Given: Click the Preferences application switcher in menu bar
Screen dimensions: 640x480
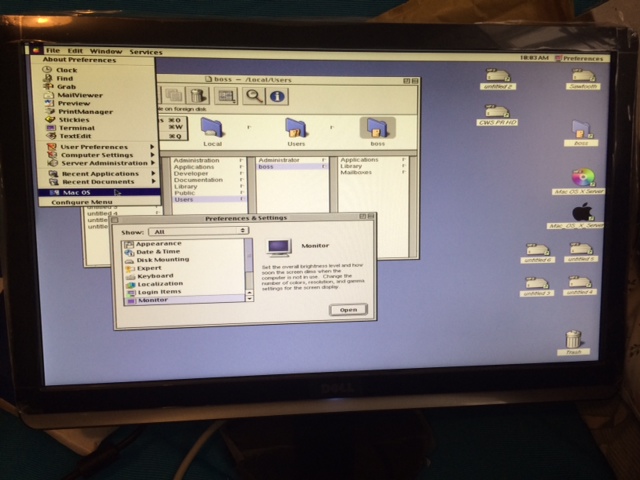Looking at the screenshot, I should point(579,58).
